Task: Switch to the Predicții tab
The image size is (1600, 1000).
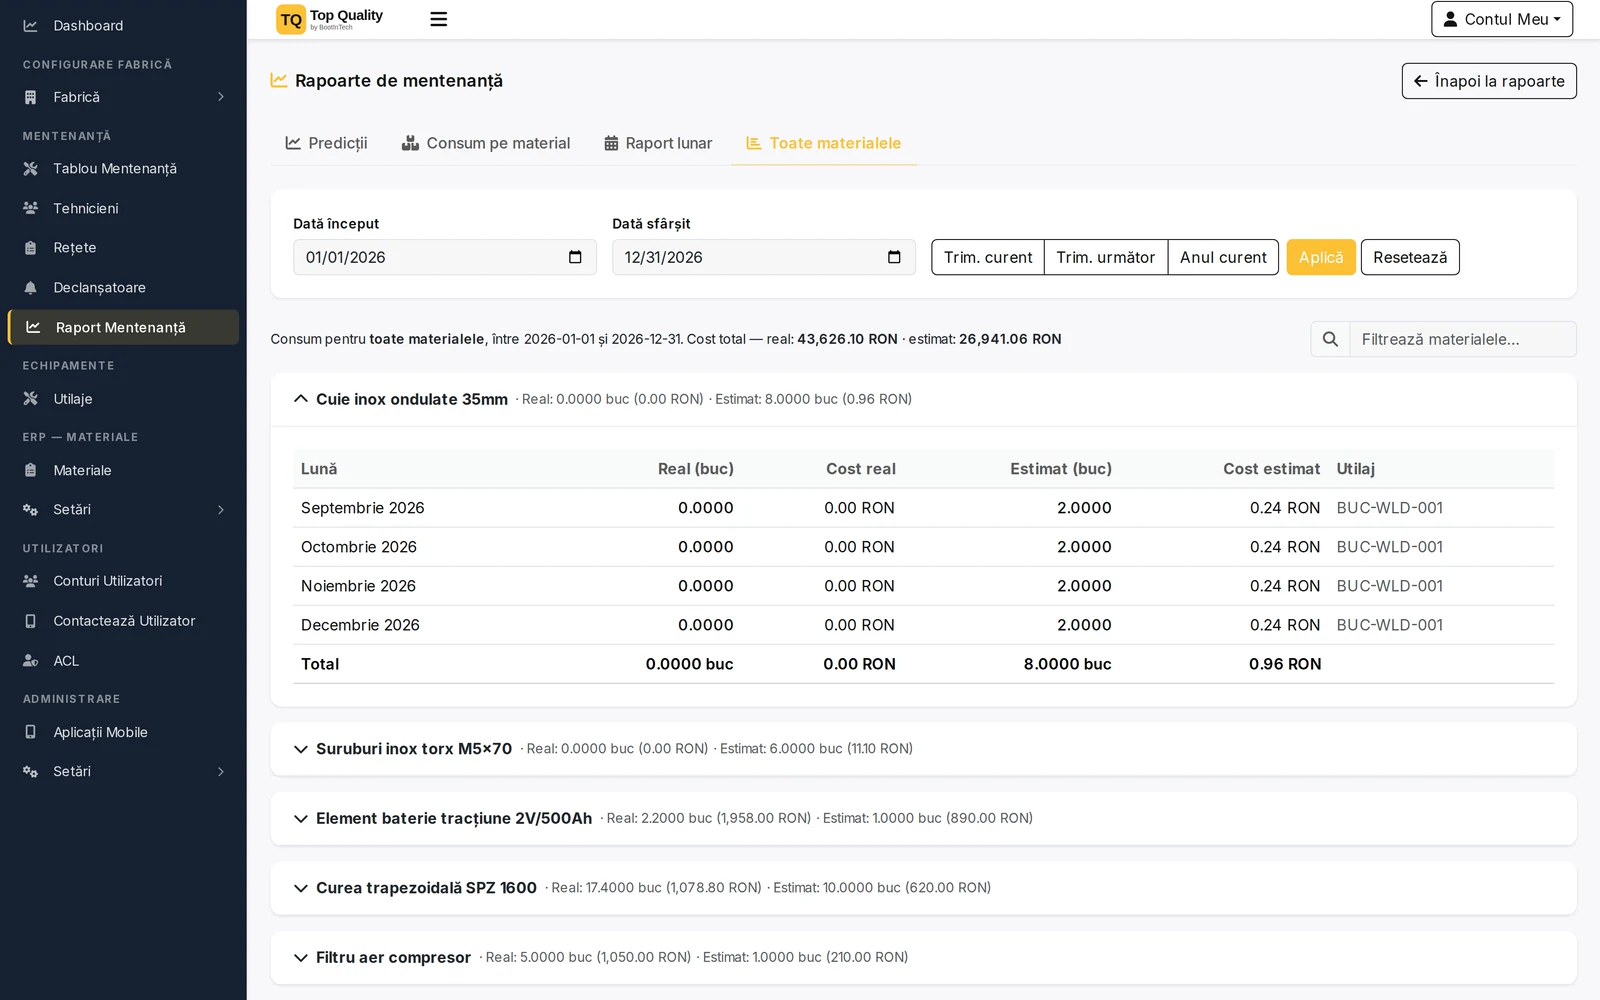Action: point(326,143)
